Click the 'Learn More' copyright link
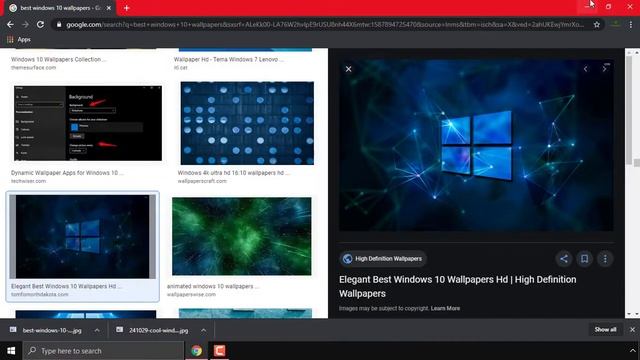Viewport: 640px width, 360px height. click(x=445, y=308)
